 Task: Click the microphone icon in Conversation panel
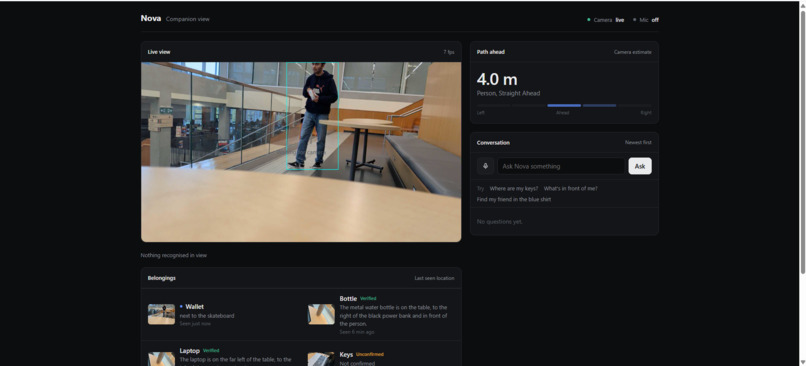coord(485,166)
